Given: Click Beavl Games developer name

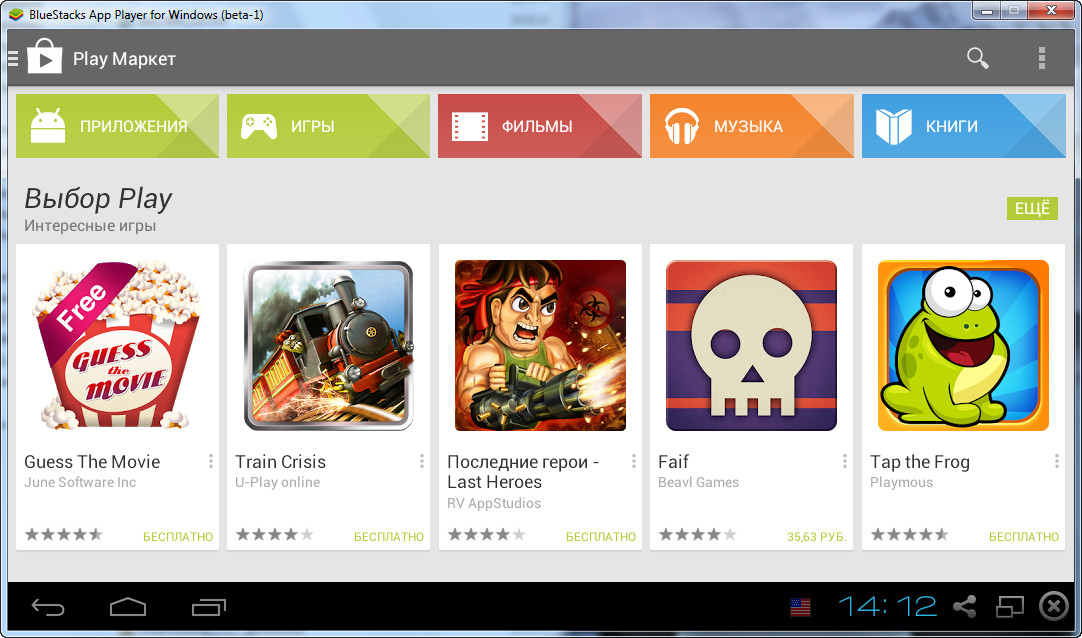Looking at the screenshot, I should 698,482.
